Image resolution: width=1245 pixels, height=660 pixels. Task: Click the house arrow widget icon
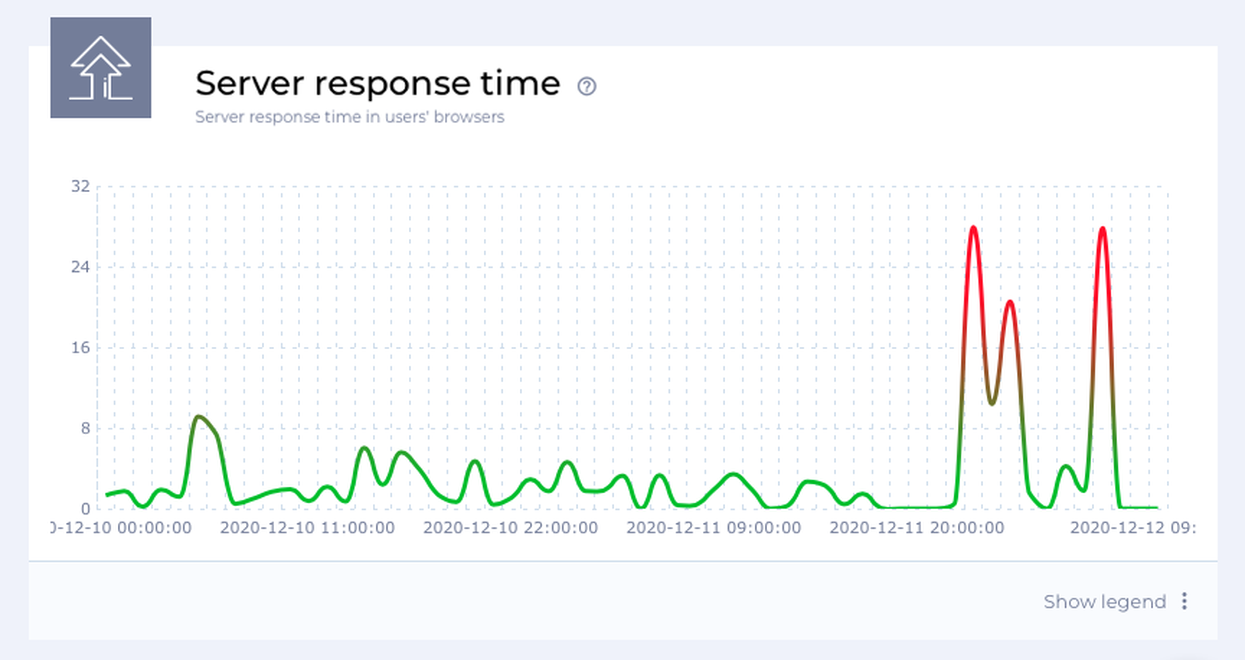[100, 68]
